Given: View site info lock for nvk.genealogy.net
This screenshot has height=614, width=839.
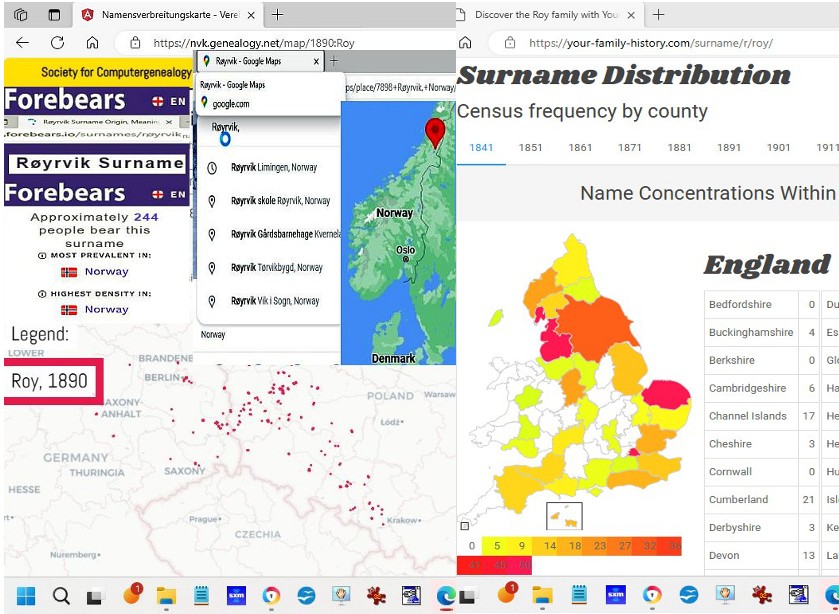Looking at the screenshot, I should (135, 43).
